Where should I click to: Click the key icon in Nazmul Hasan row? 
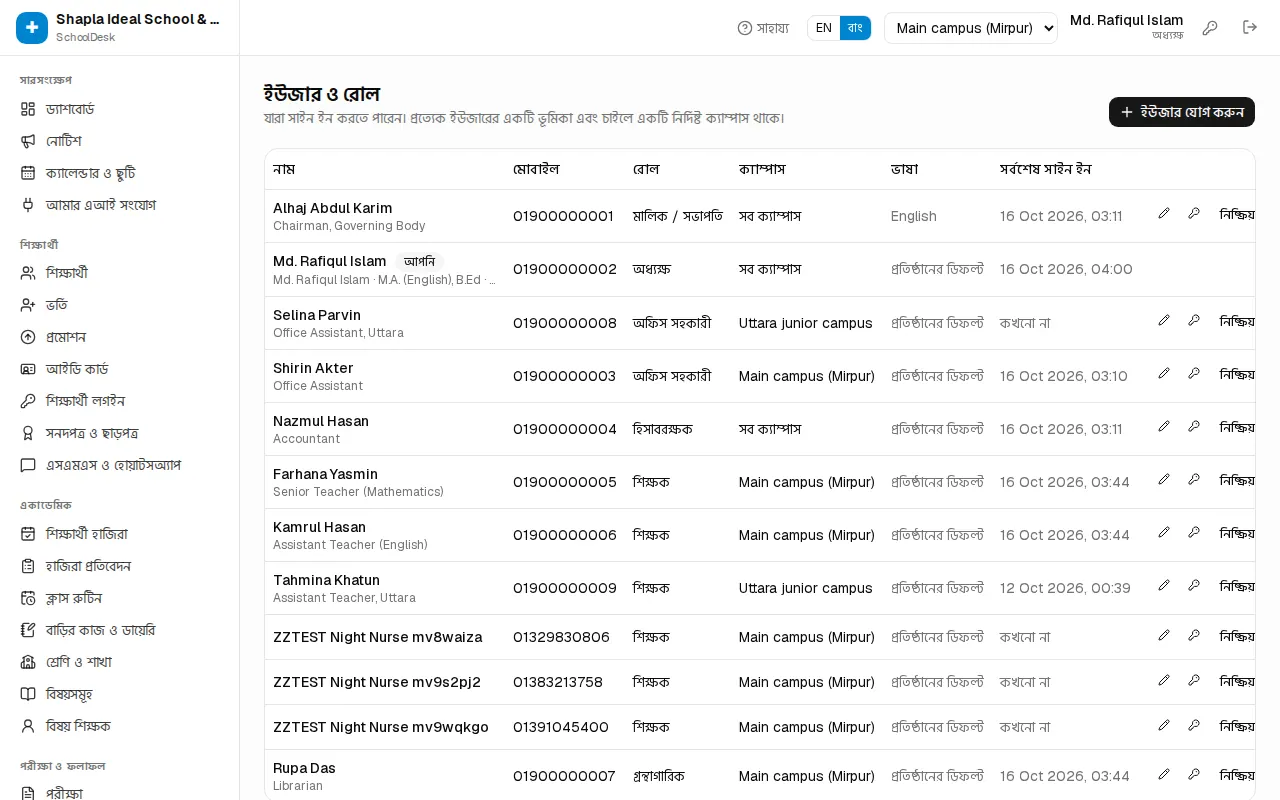point(1194,427)
